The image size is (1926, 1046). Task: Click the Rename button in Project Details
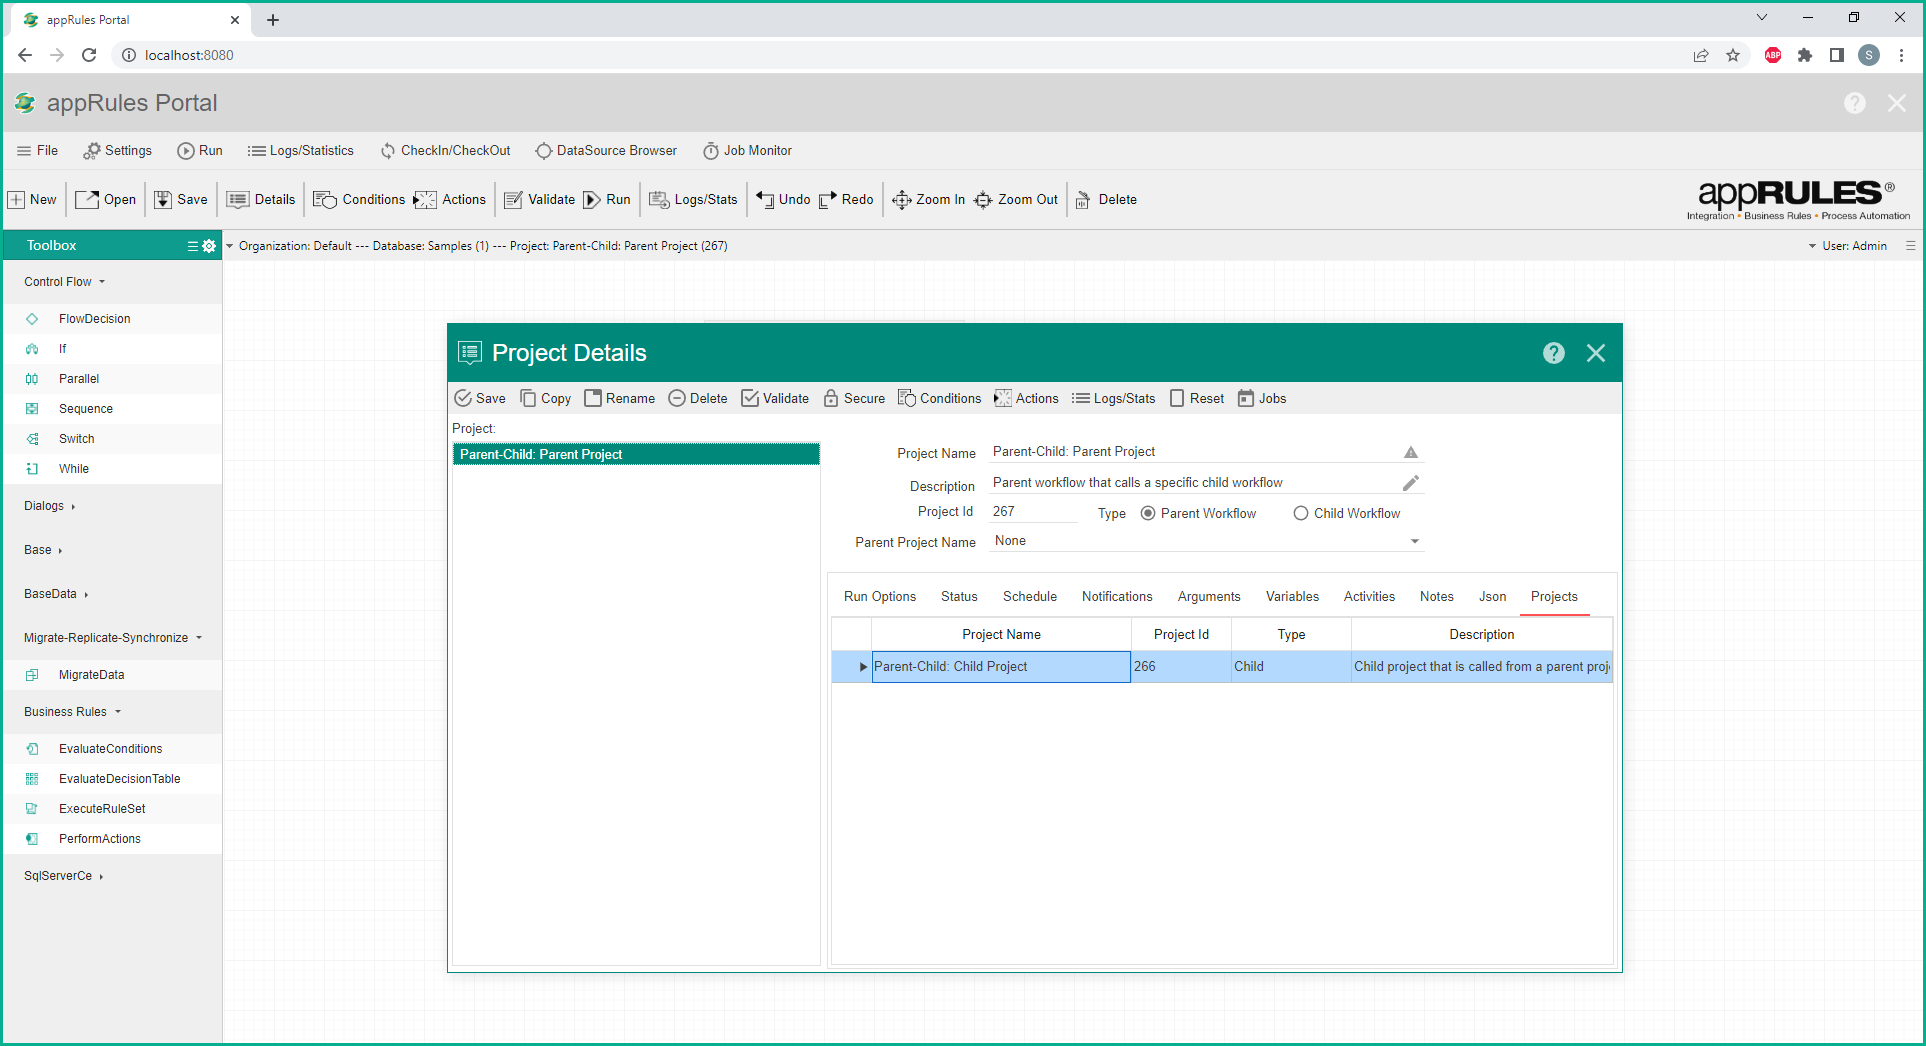[x=619, y=398]
